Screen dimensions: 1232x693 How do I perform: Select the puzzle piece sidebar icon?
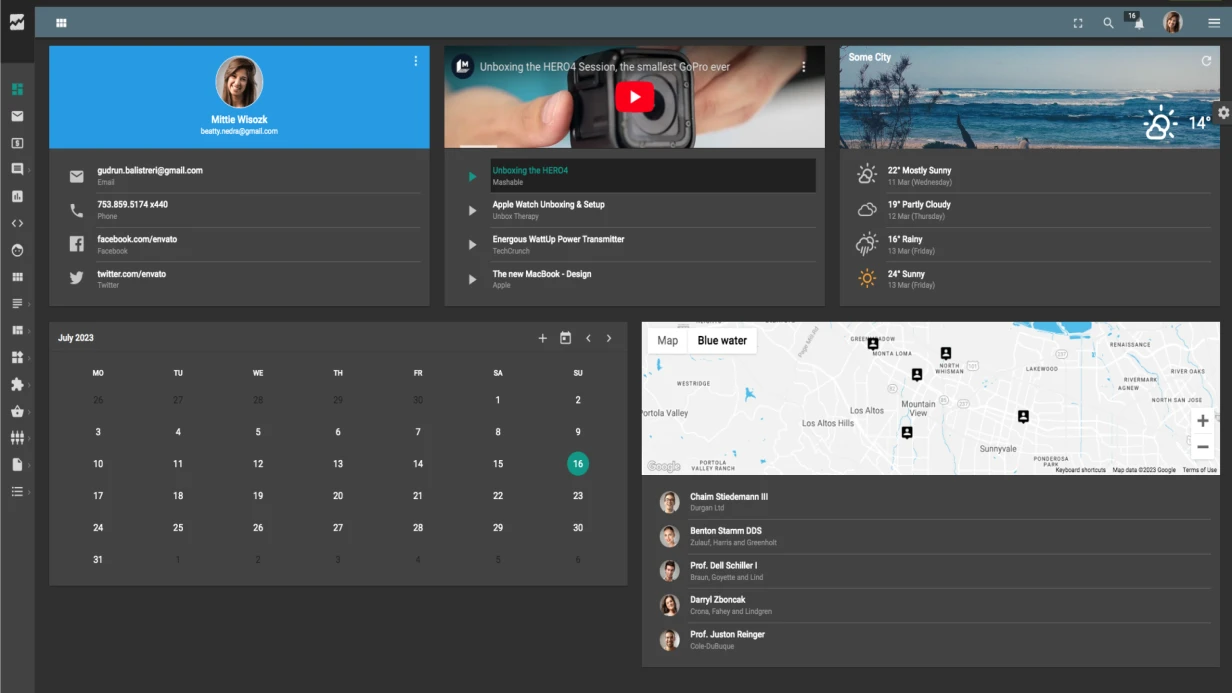17,384
